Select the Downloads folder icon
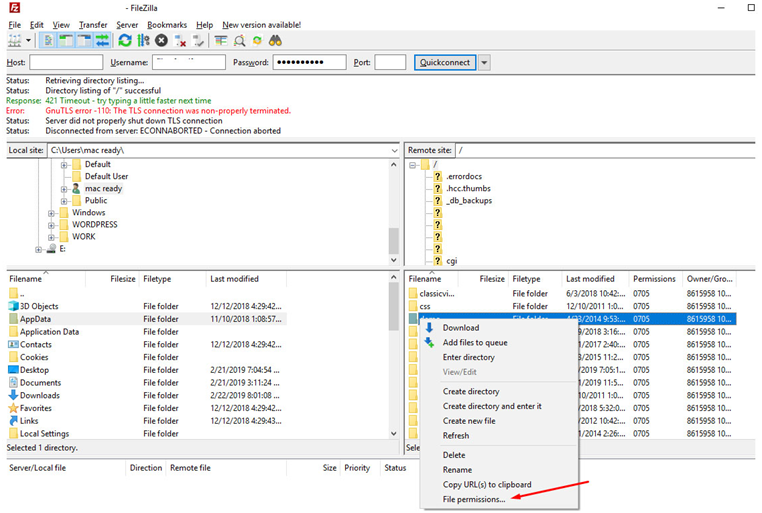 [x=13, y=395]
